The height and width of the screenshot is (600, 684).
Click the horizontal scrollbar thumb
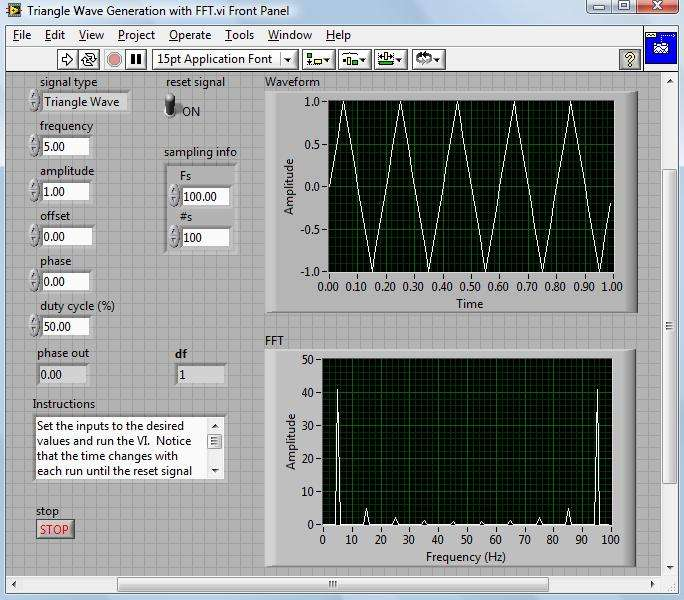[x=333, y=584]
